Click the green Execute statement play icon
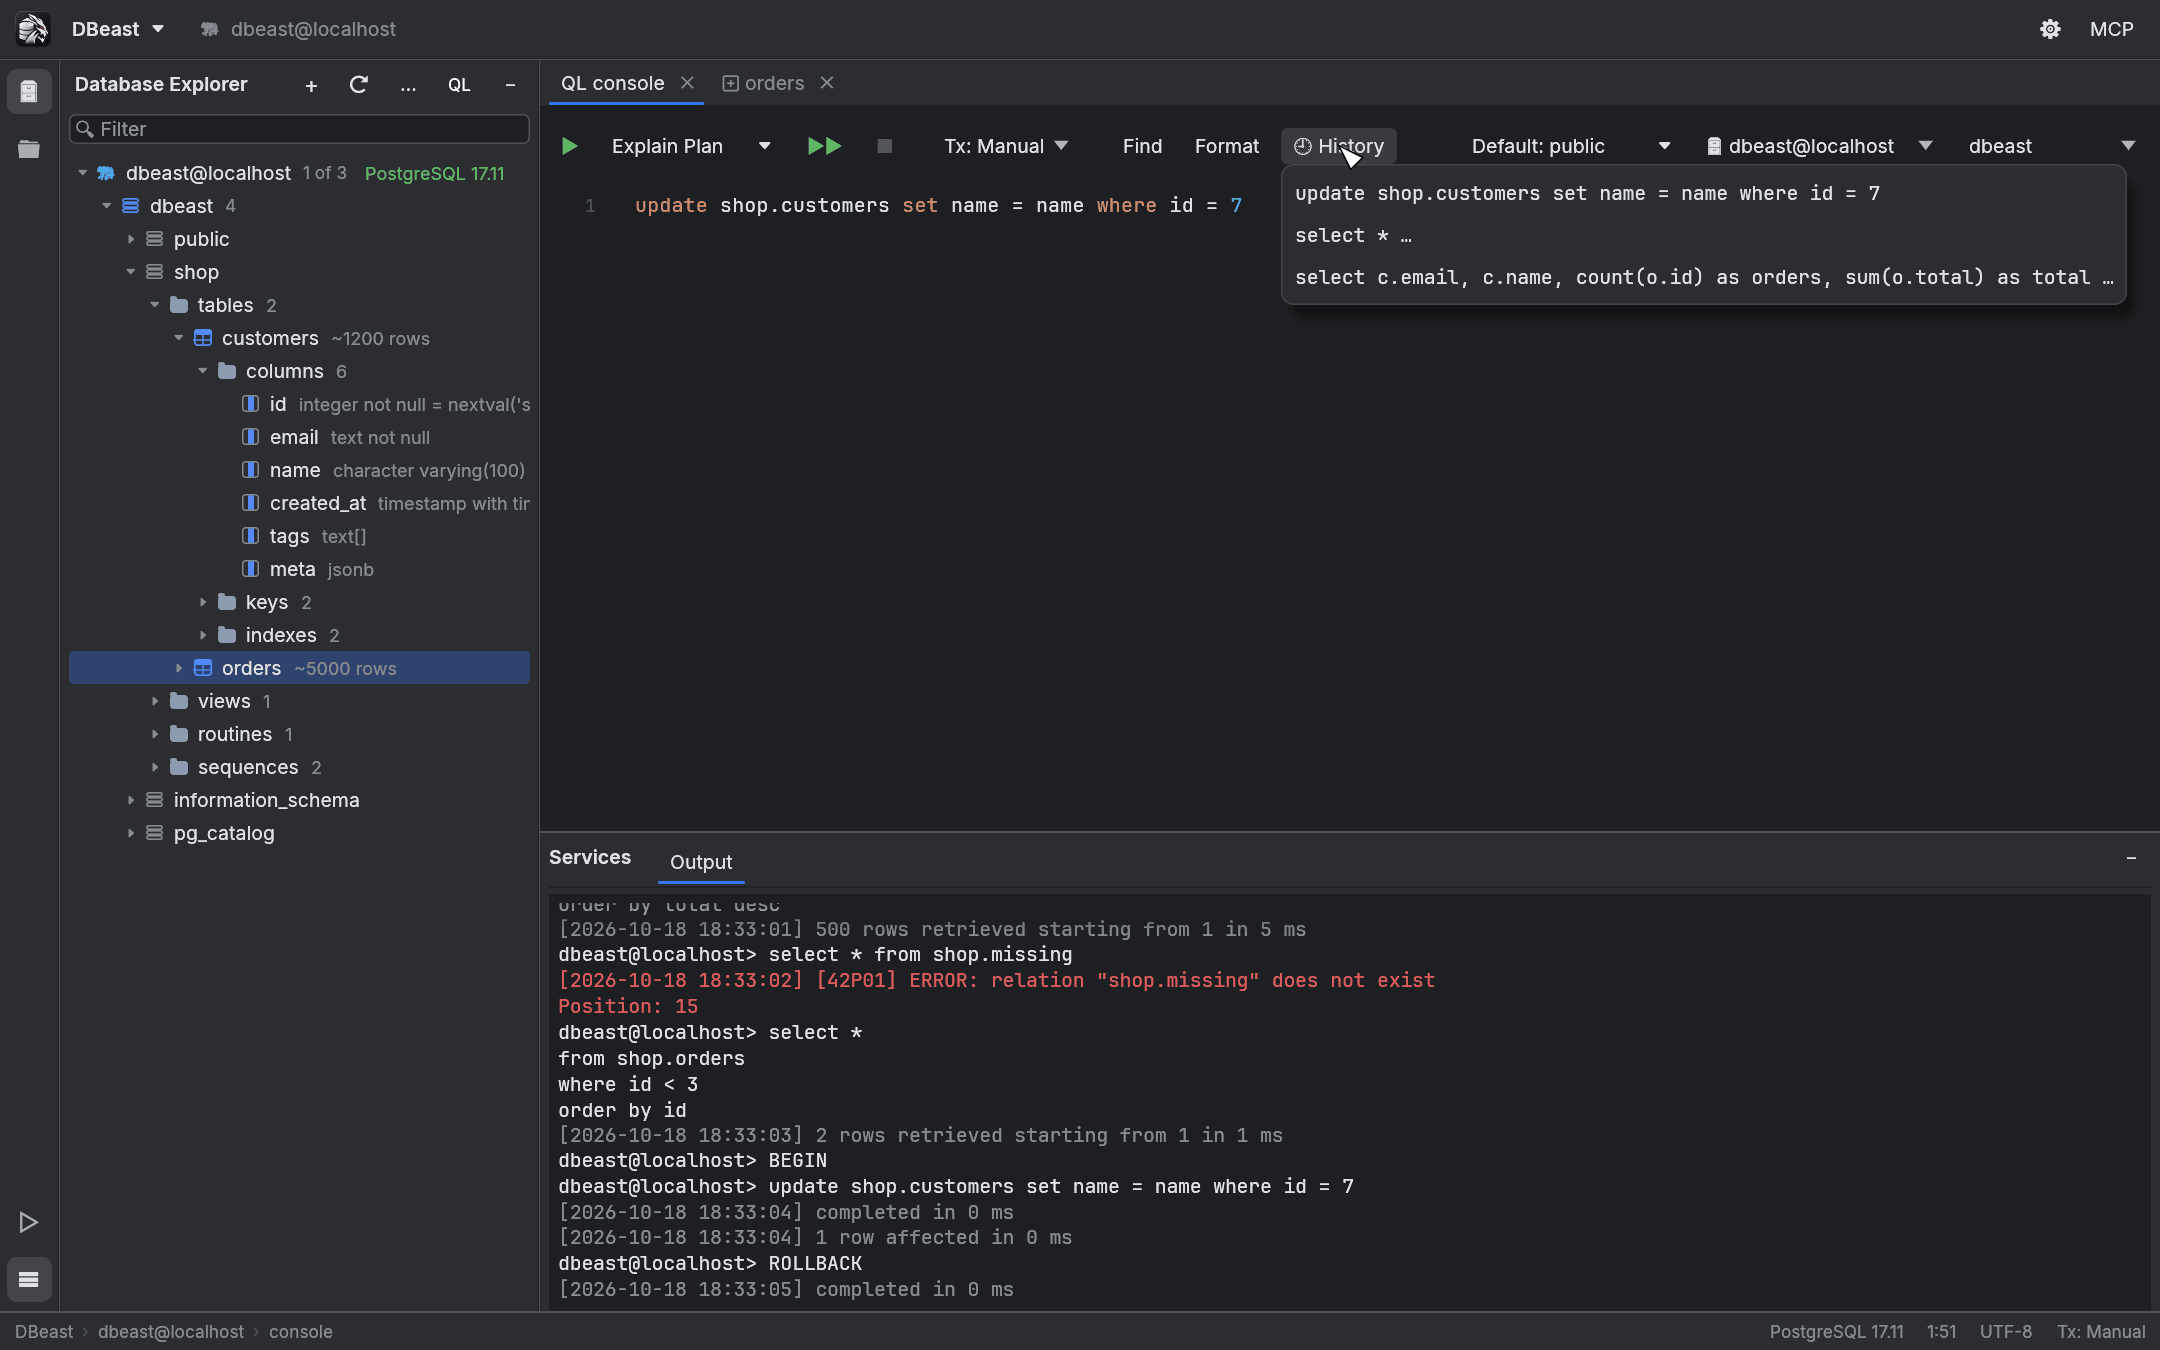Image resolution: width=2160 pixels, height=1350 pixels. (x=569, y=146)
